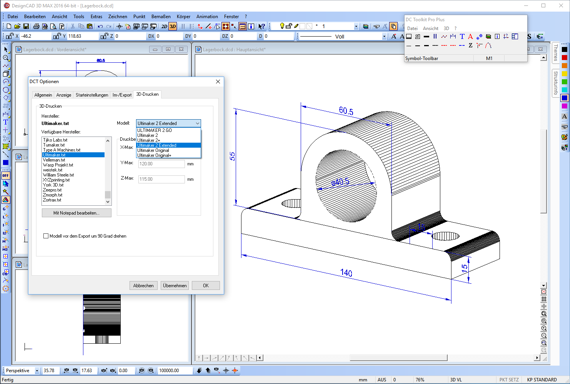Open Datei menu in DC Toolkit panel
Image resolution: width=570 pixels, height=384 pixels.
click(x=412, y=28)
